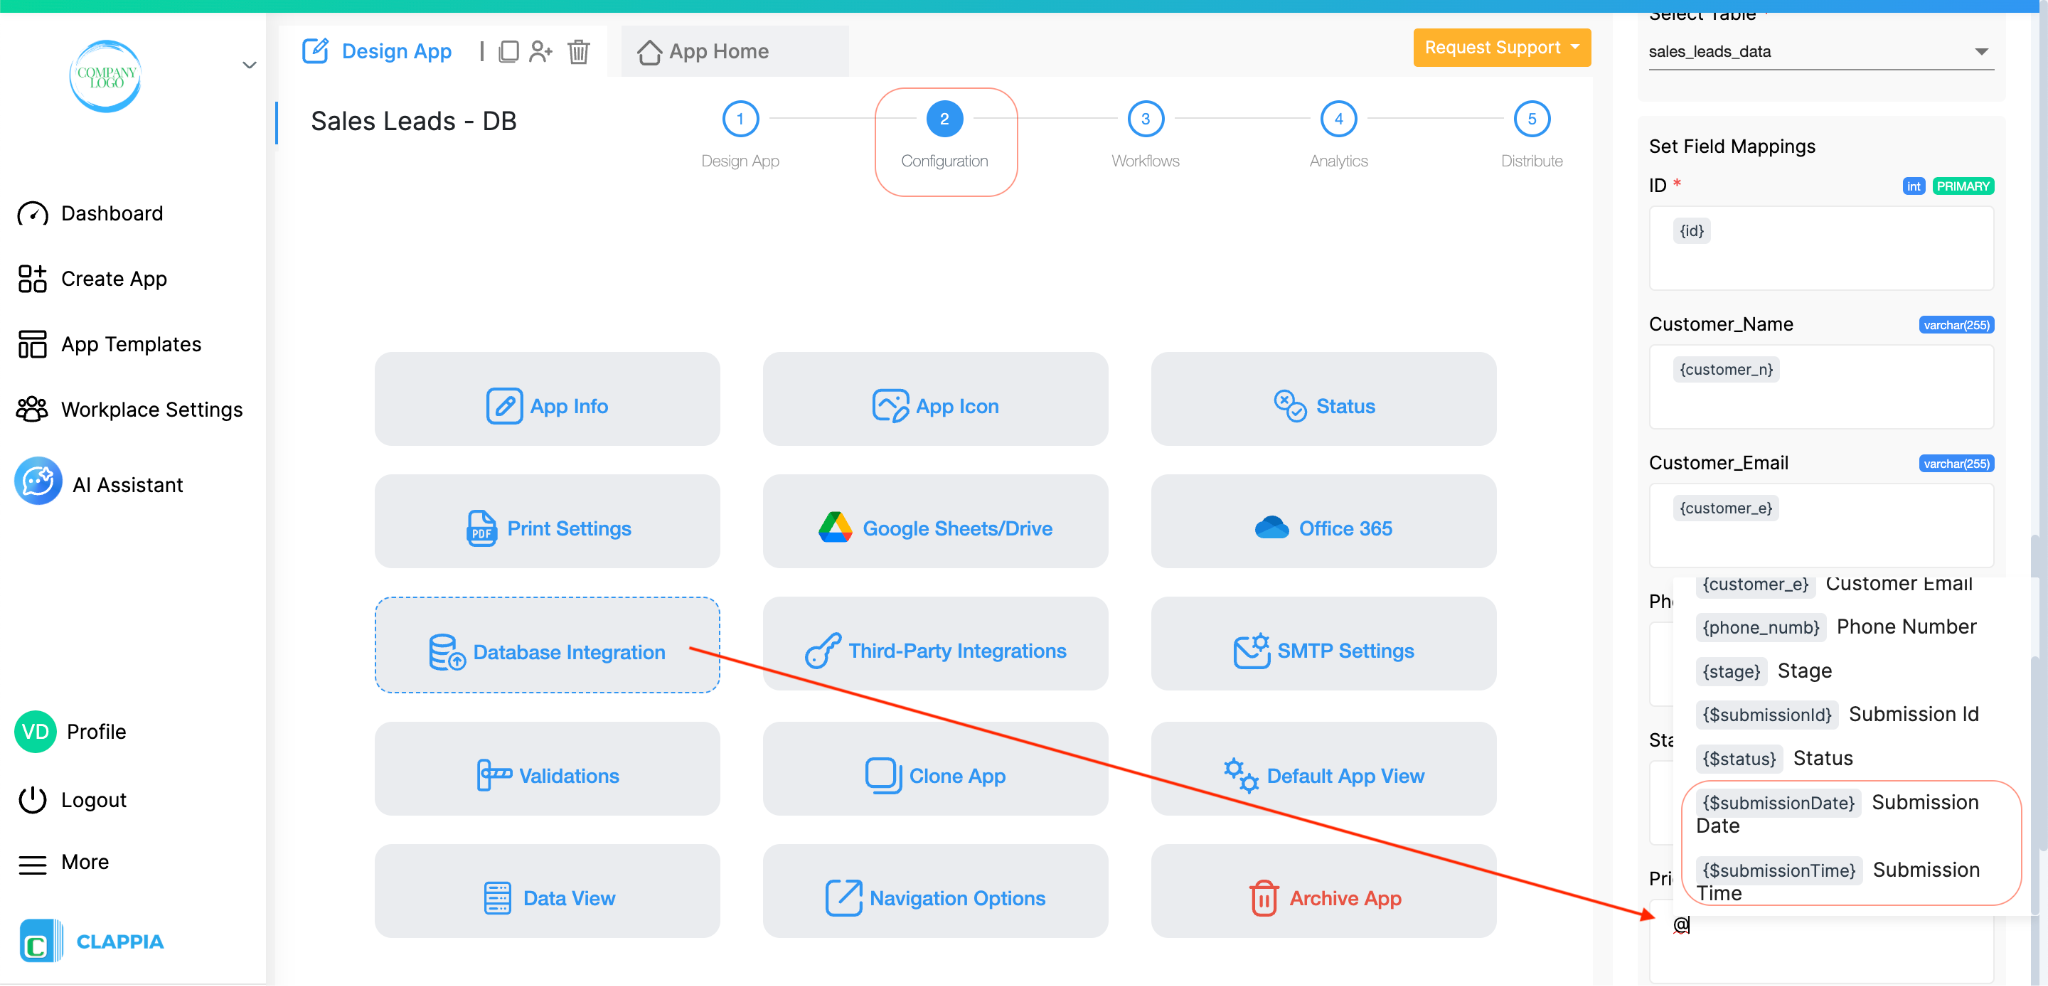Click the Archive App option

point(1323,897)
